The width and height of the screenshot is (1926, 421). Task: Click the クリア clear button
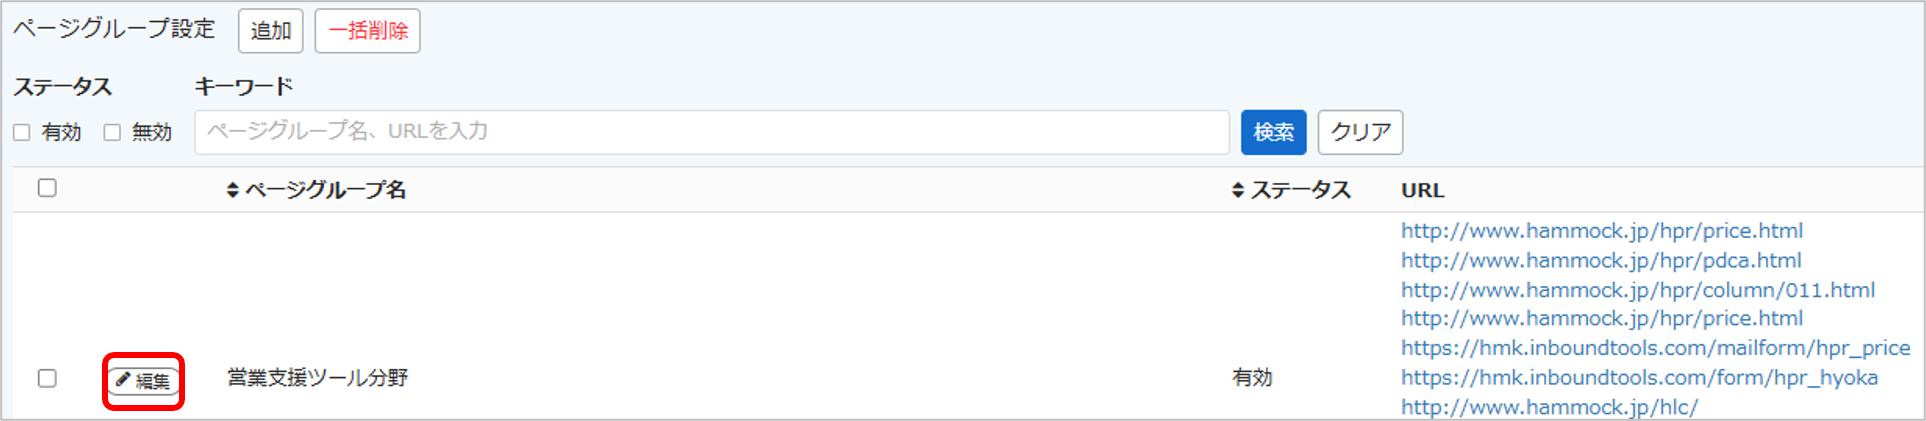click(1361, 132)
